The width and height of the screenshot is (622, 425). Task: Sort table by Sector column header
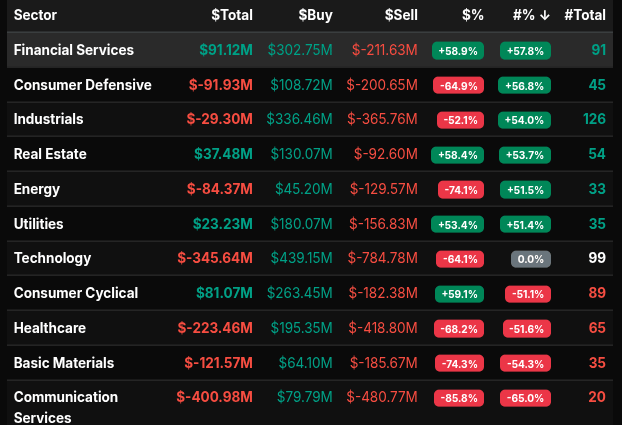tap(36, 15)
